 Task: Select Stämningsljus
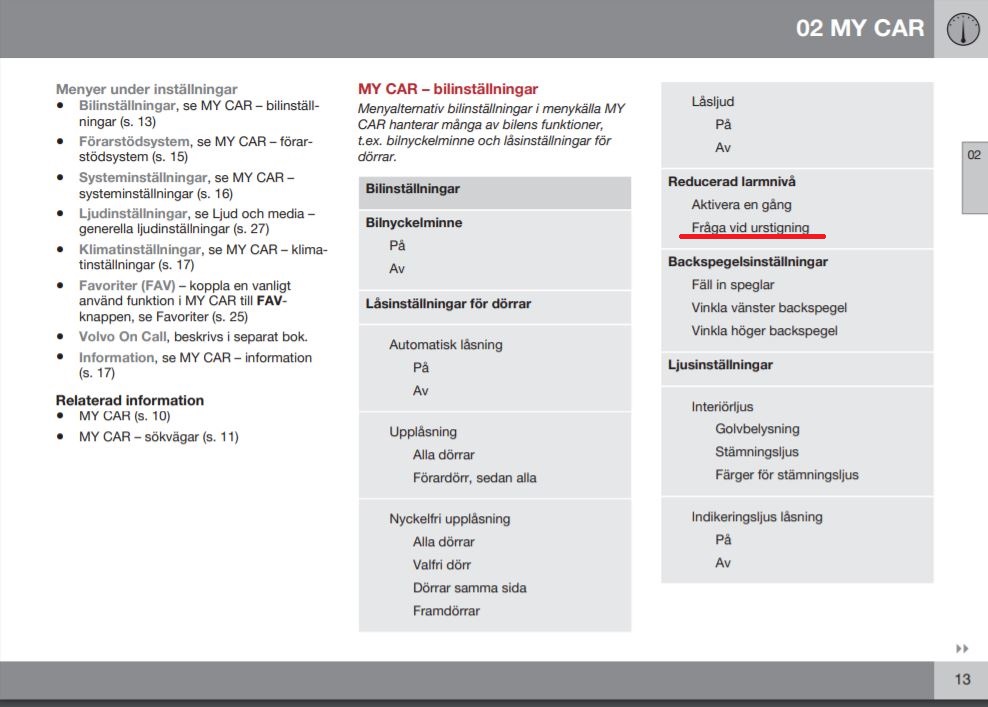(x=757, y=452)
